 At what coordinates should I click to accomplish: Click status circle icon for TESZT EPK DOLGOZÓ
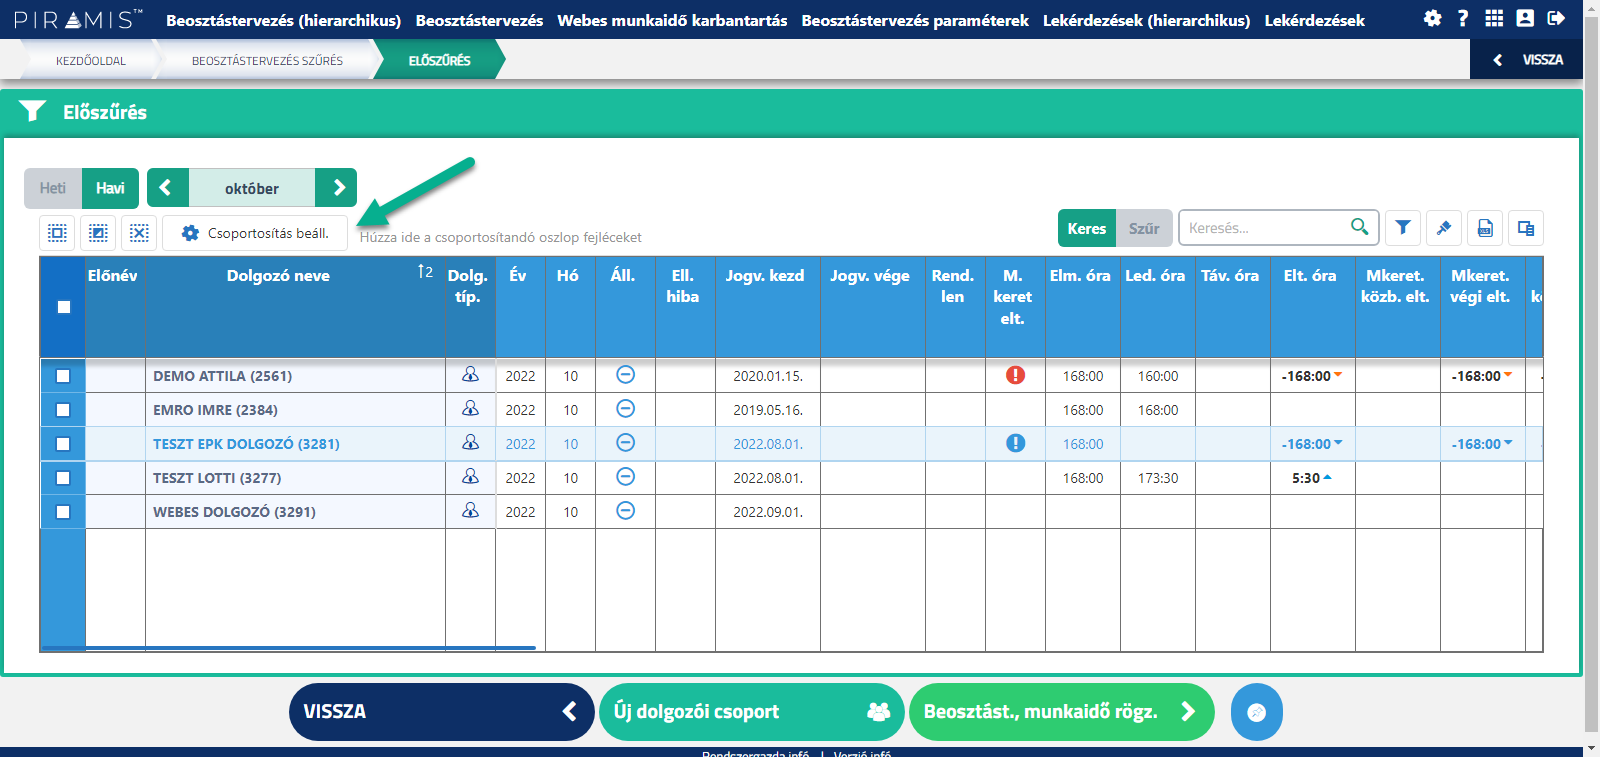[x=625, y=443]
